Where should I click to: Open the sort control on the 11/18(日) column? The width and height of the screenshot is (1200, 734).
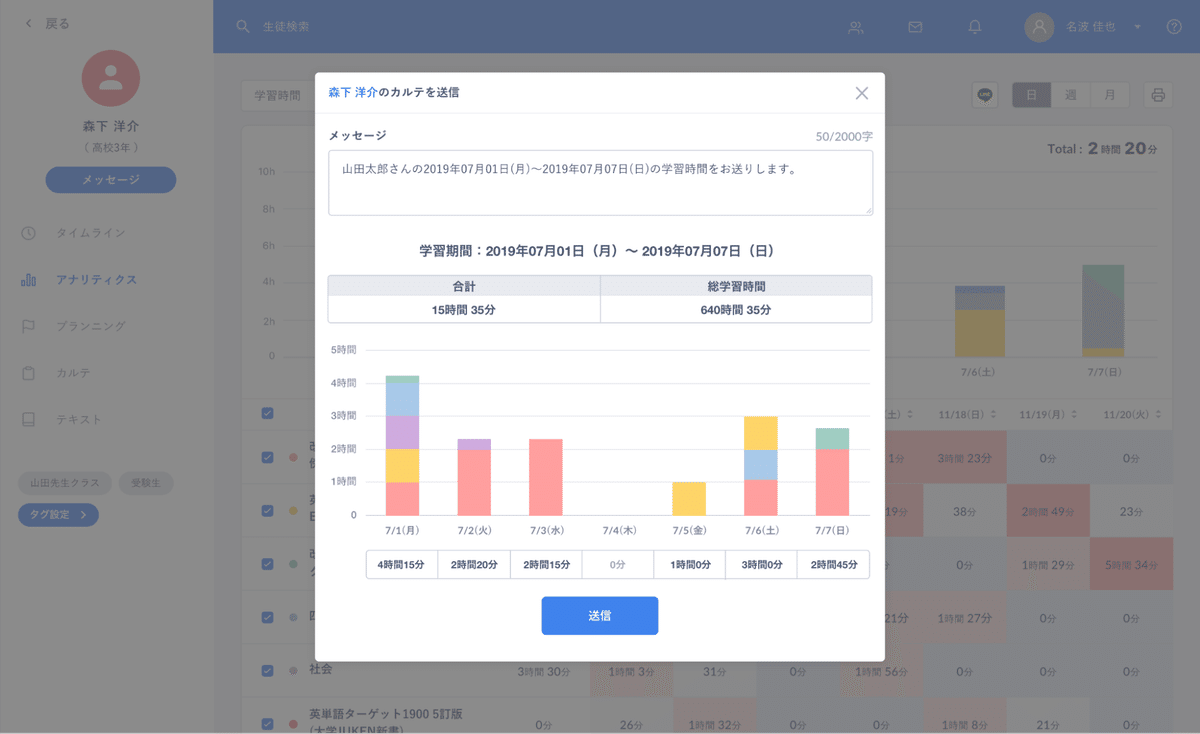click(992, 413)
